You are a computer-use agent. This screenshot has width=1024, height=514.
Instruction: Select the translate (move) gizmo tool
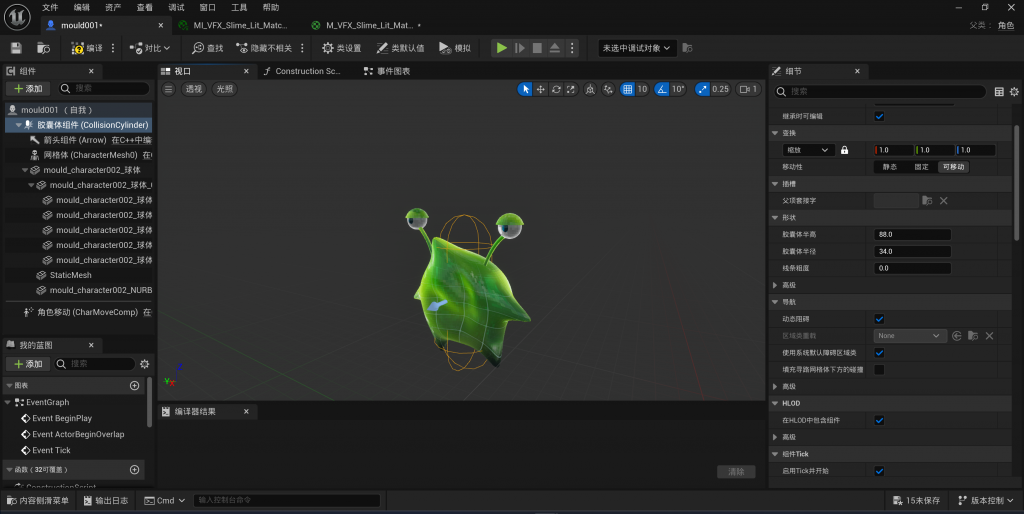541,89
